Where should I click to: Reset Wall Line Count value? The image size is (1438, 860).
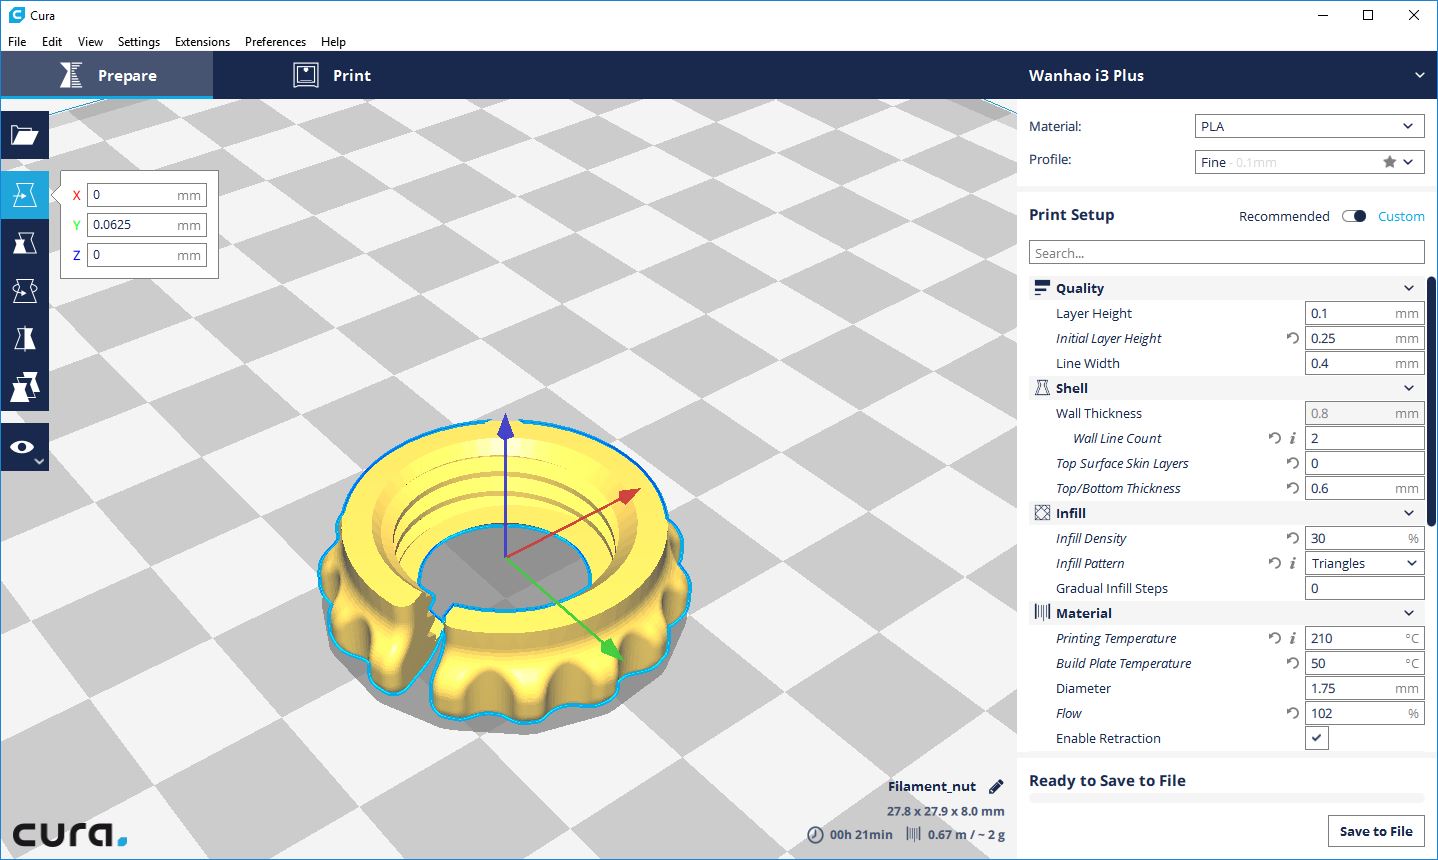[x=1274, y=438]
